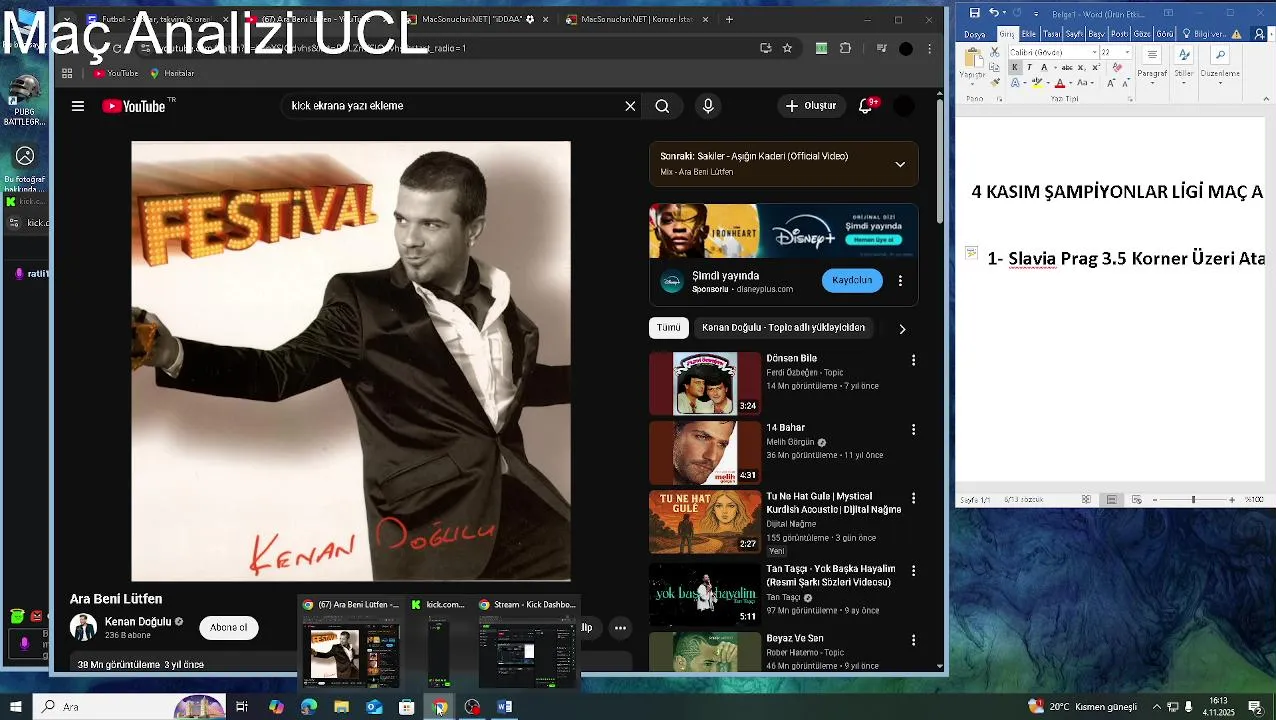Image resolution: width=1276 pixels, height=720 pixels.
Task: Apply strikethrough in Word ribbon
Action: [x=1067, y=67]
